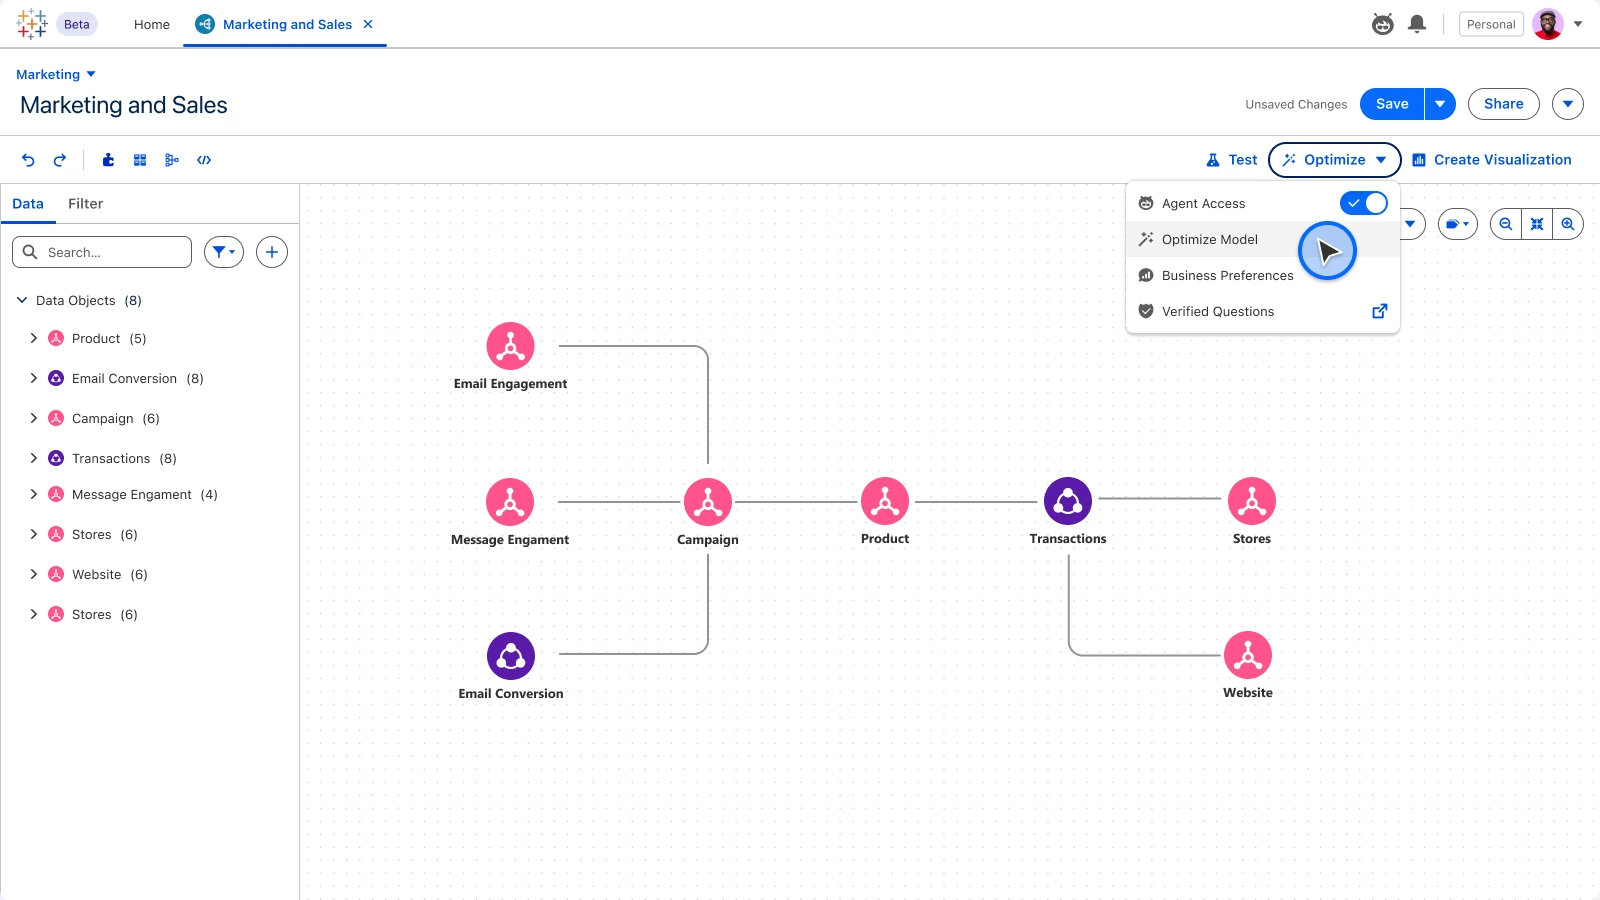The width and height of the screenshot is (1600, 900).
Task: Open Verified Questions external link icon
Action: (x=1380, y=311)
